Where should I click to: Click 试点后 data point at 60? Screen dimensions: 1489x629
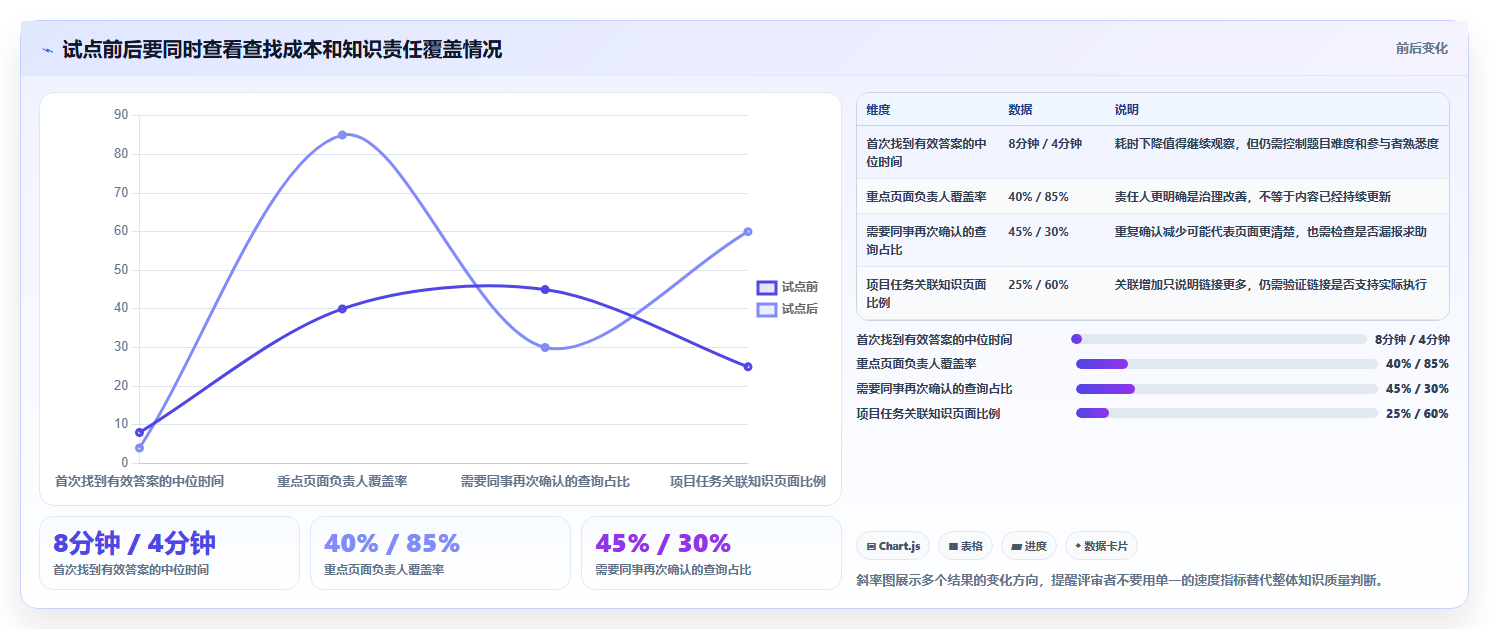pyautogui.click(x=748, y=232)
